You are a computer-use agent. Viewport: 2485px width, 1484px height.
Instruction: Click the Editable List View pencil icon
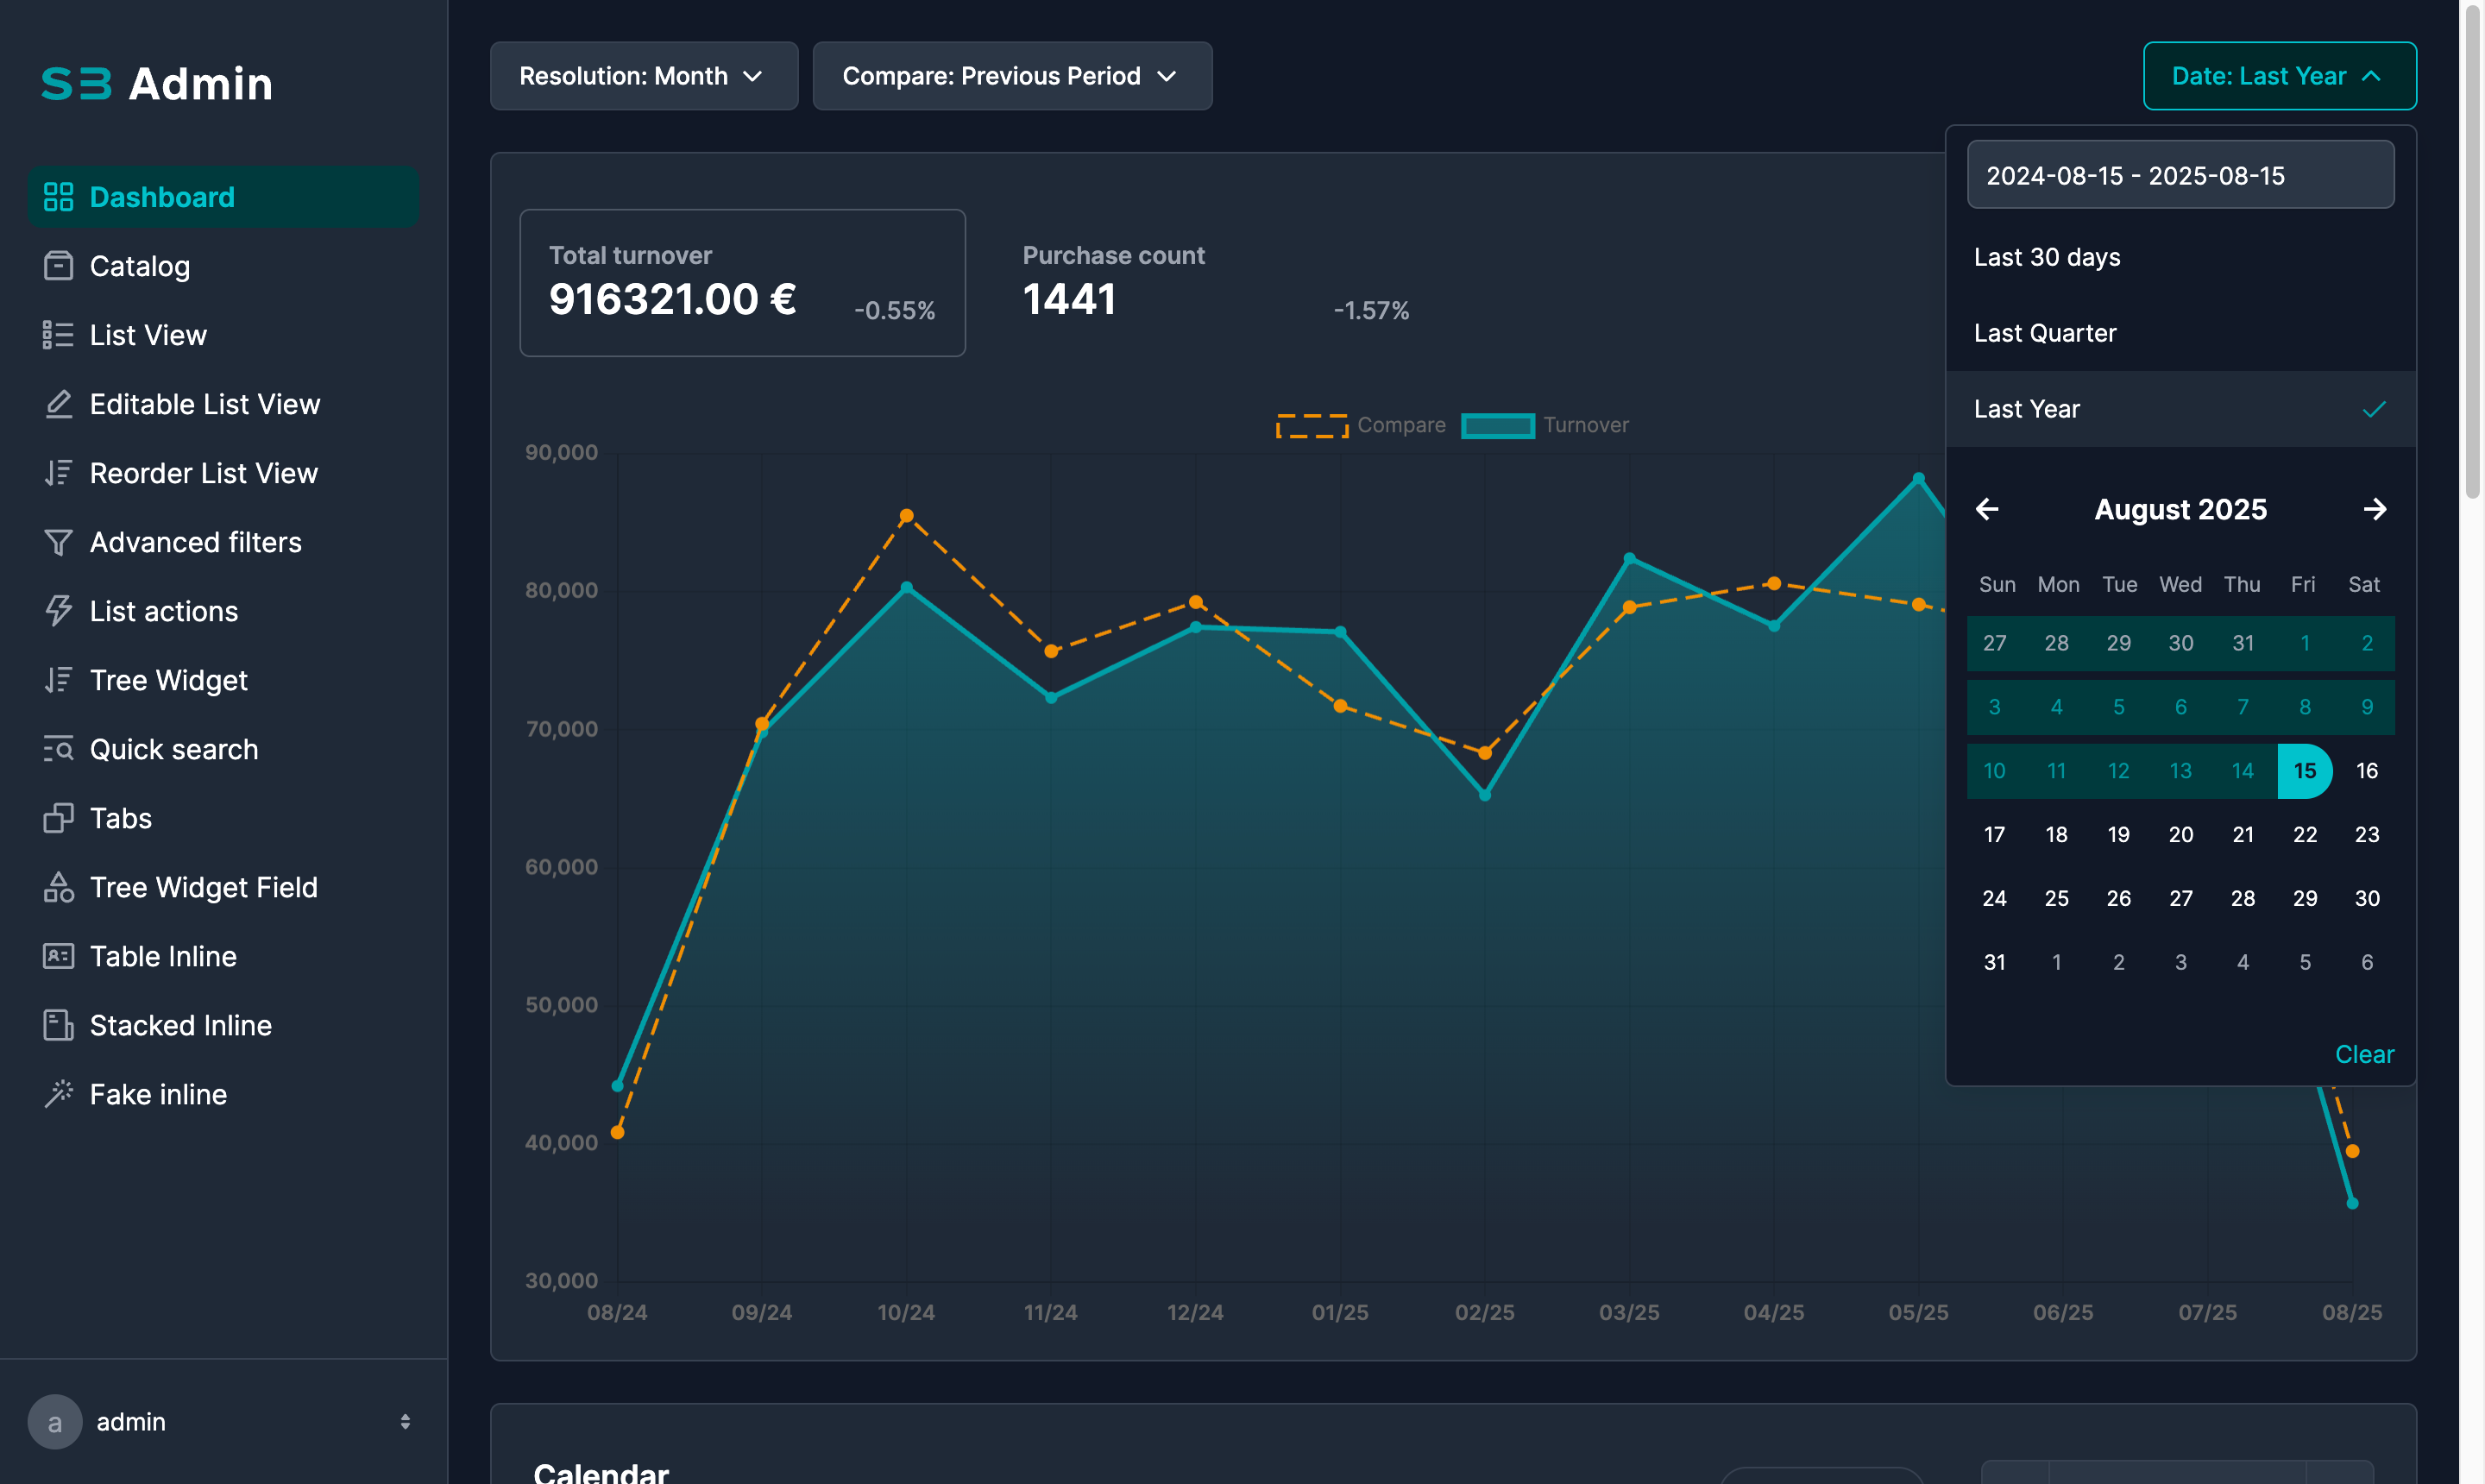pos(58,404)
